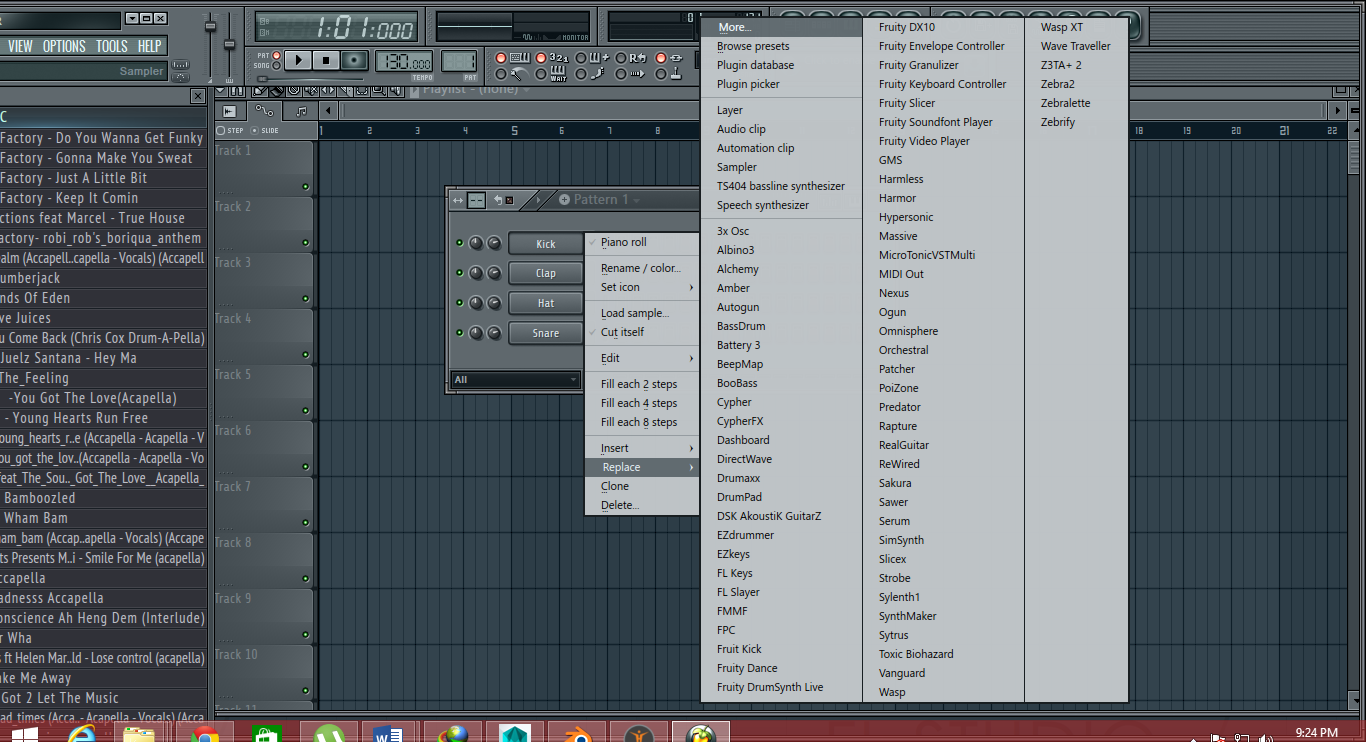Toggle step/graph view icon in step sequencer
The height and width of the screenshot is (742, 1366).
pos(477,200)
